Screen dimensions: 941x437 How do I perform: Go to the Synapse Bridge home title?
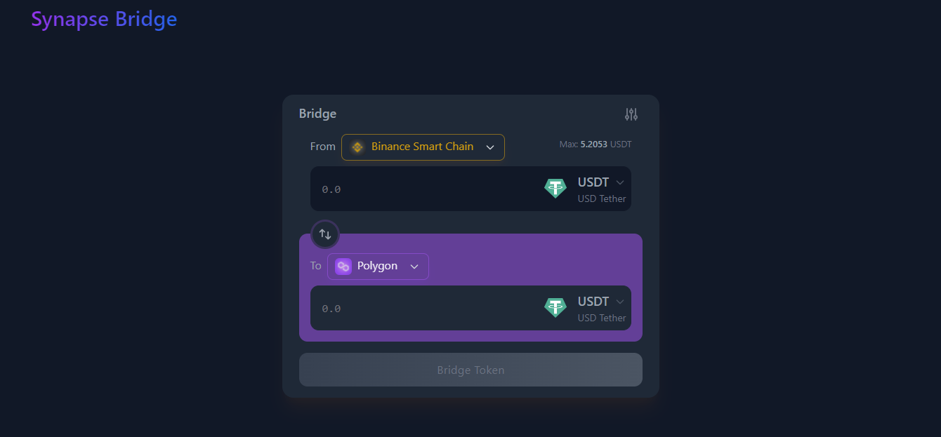tap(104, 19)
